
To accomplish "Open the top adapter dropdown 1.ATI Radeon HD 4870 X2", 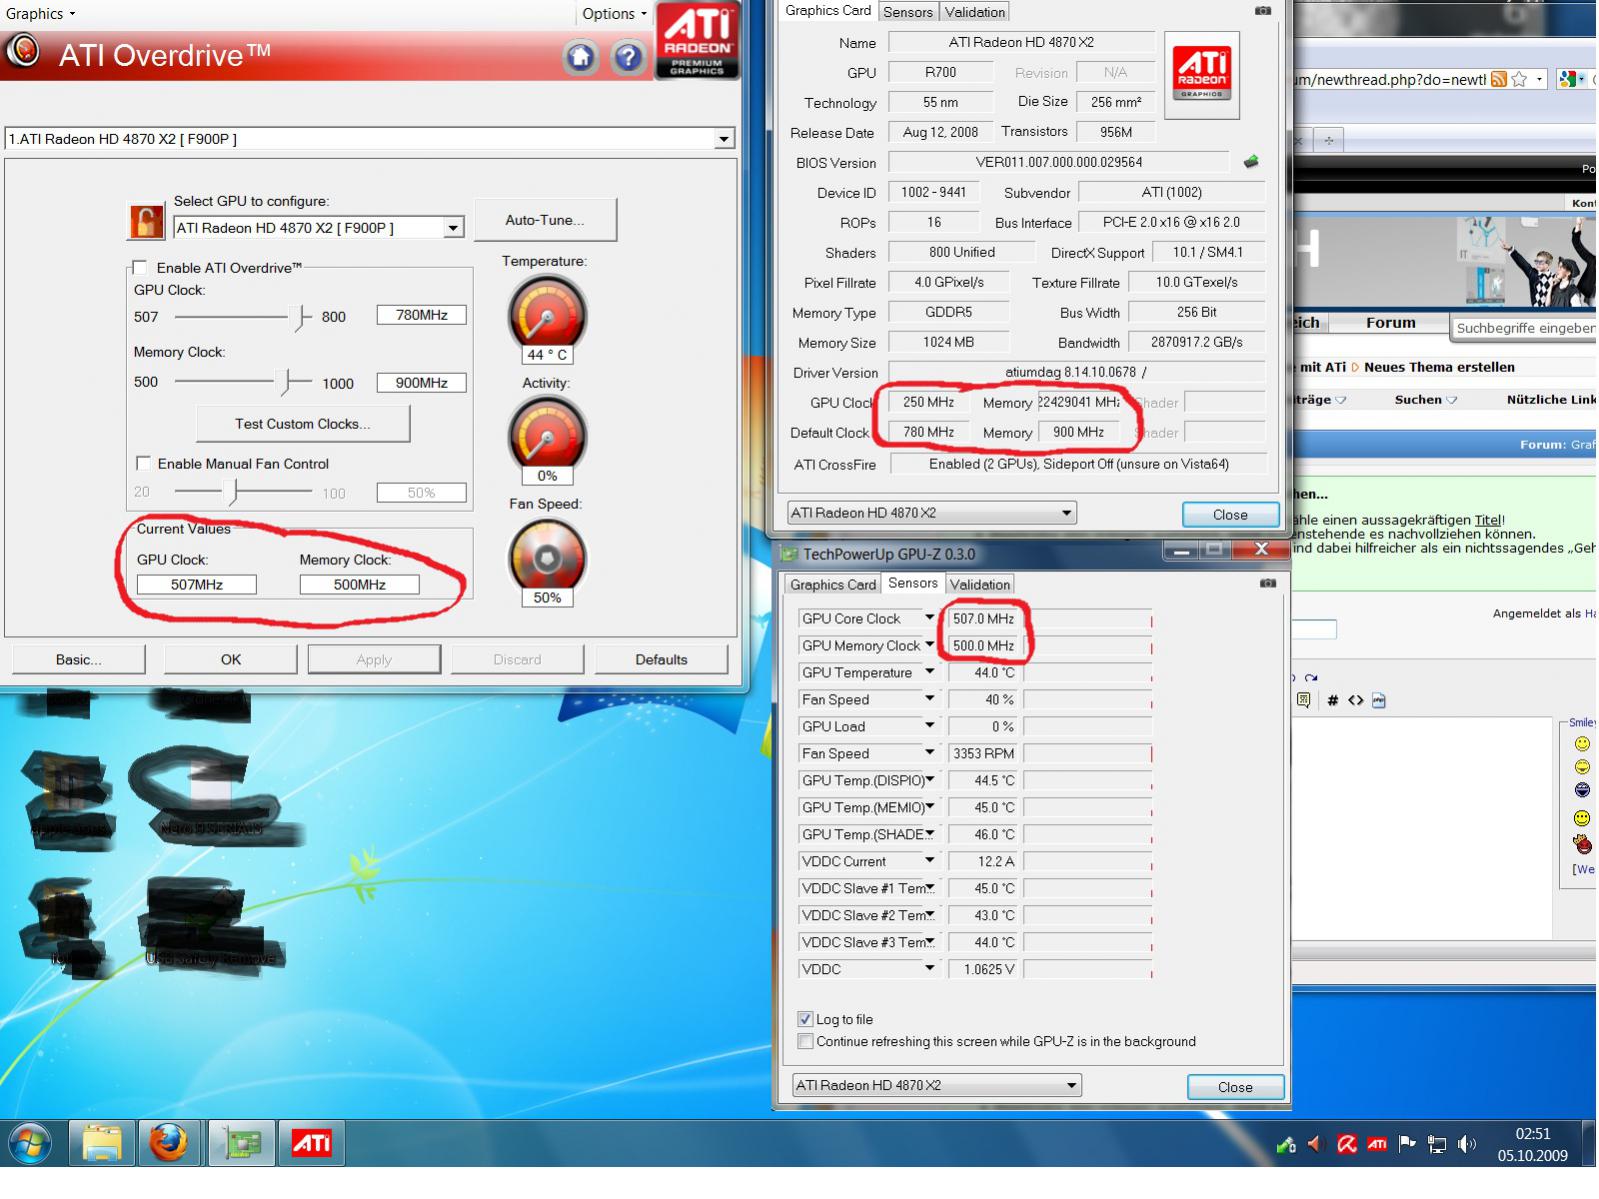I will pyautogui.click(x=369, y=139).
